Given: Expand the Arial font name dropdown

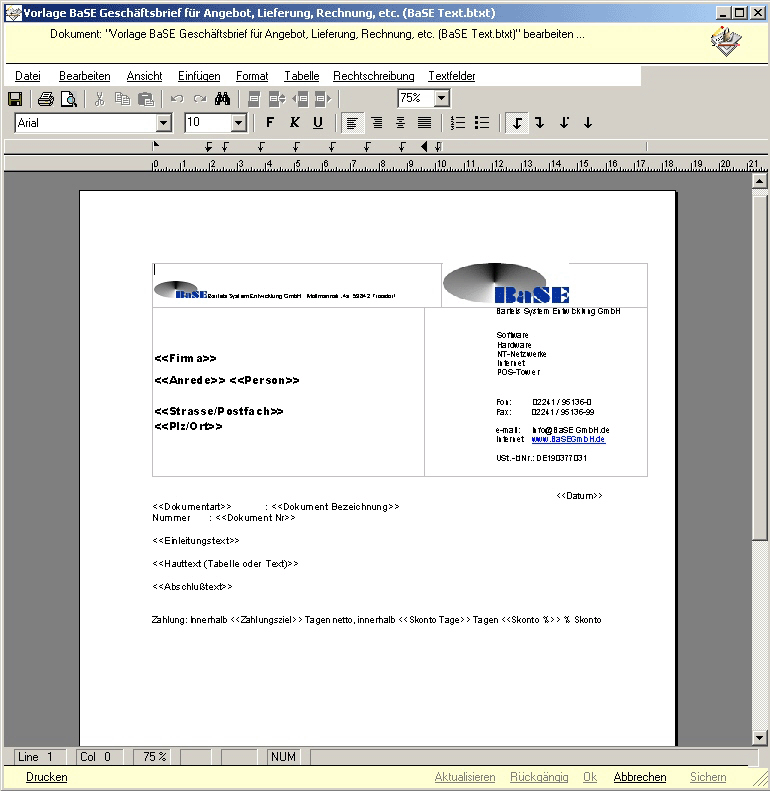Looking at the screenshot, I should coord(164,123).
